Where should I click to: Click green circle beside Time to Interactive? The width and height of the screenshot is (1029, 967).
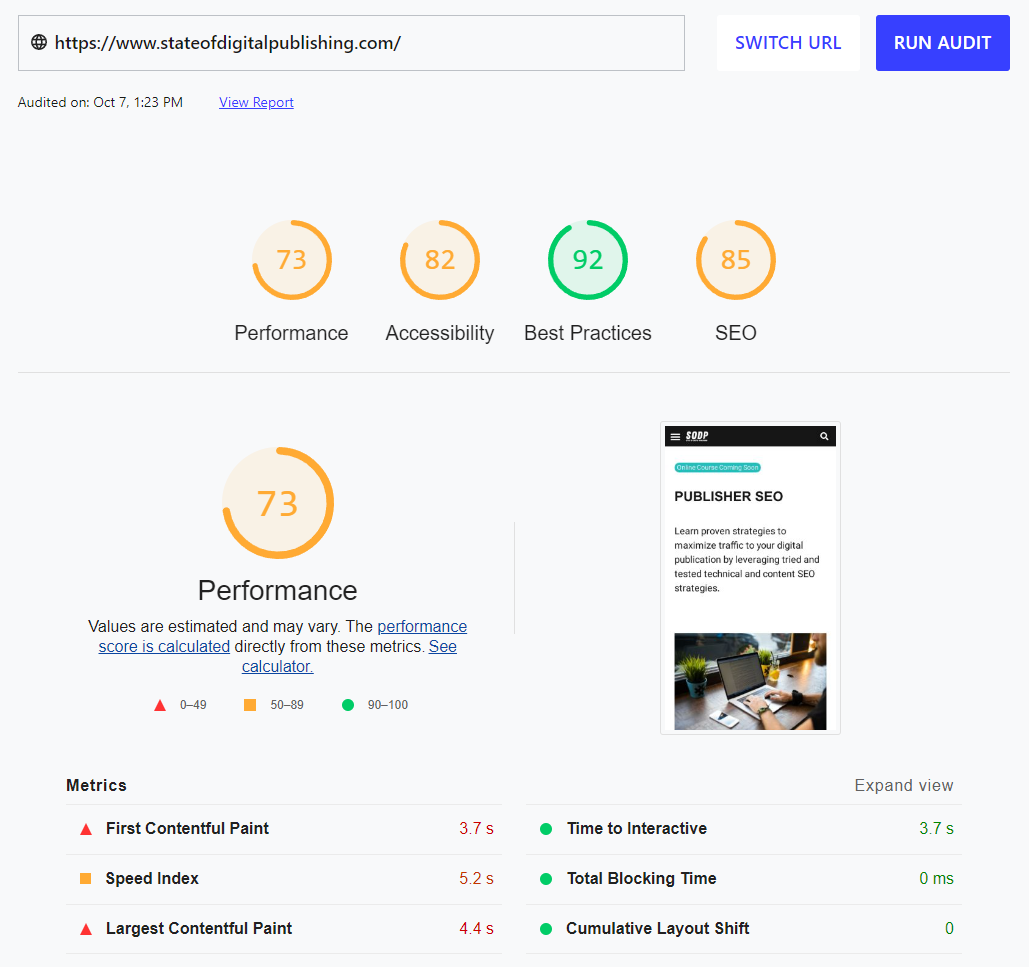coord(546,829)
